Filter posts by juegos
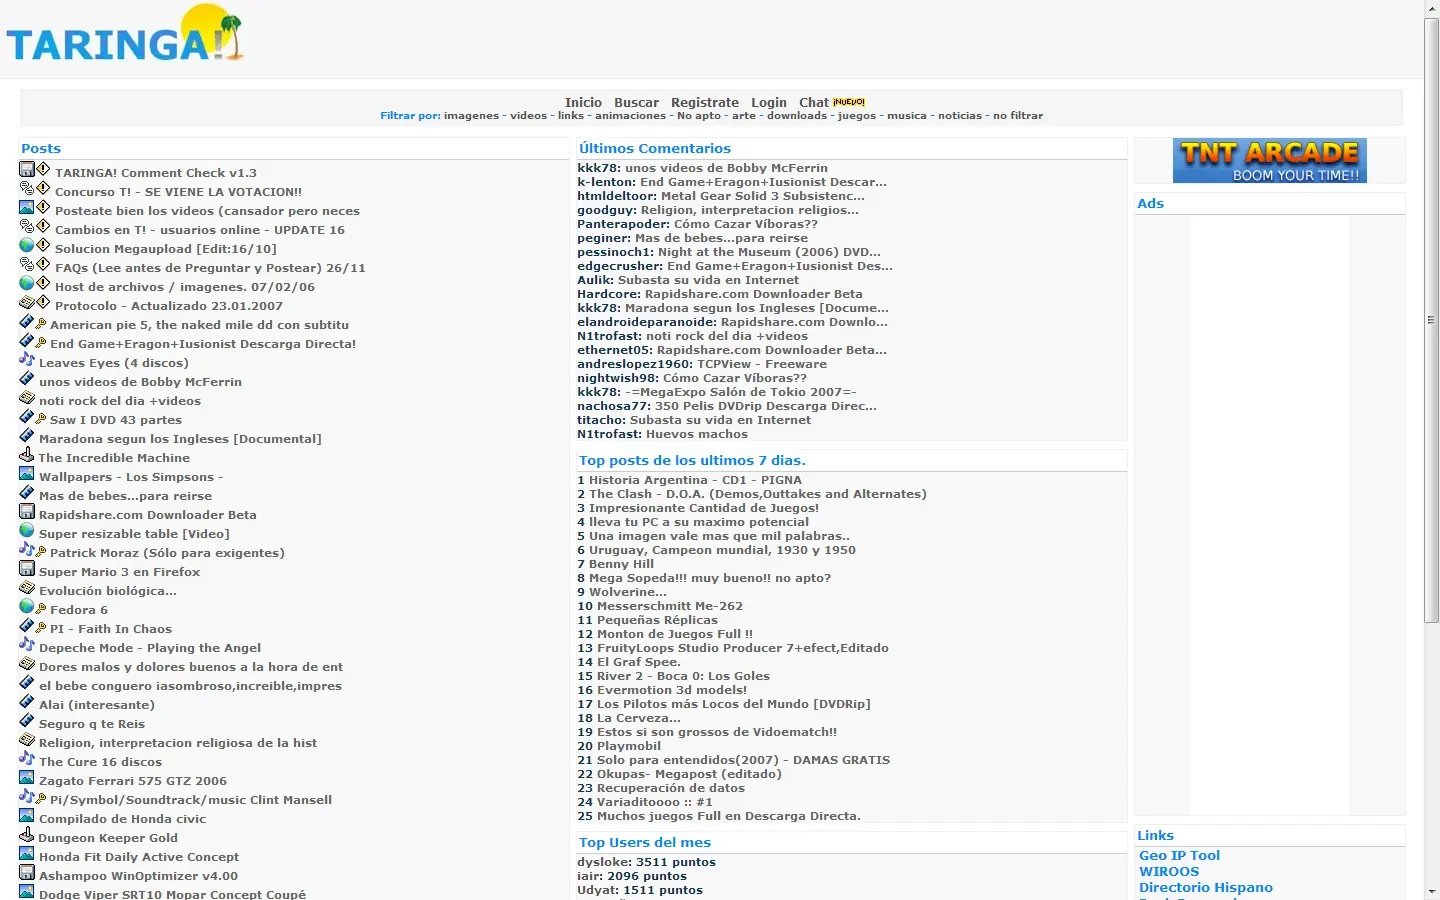Screen dimensions: 1440x900 tap(857, 116)
